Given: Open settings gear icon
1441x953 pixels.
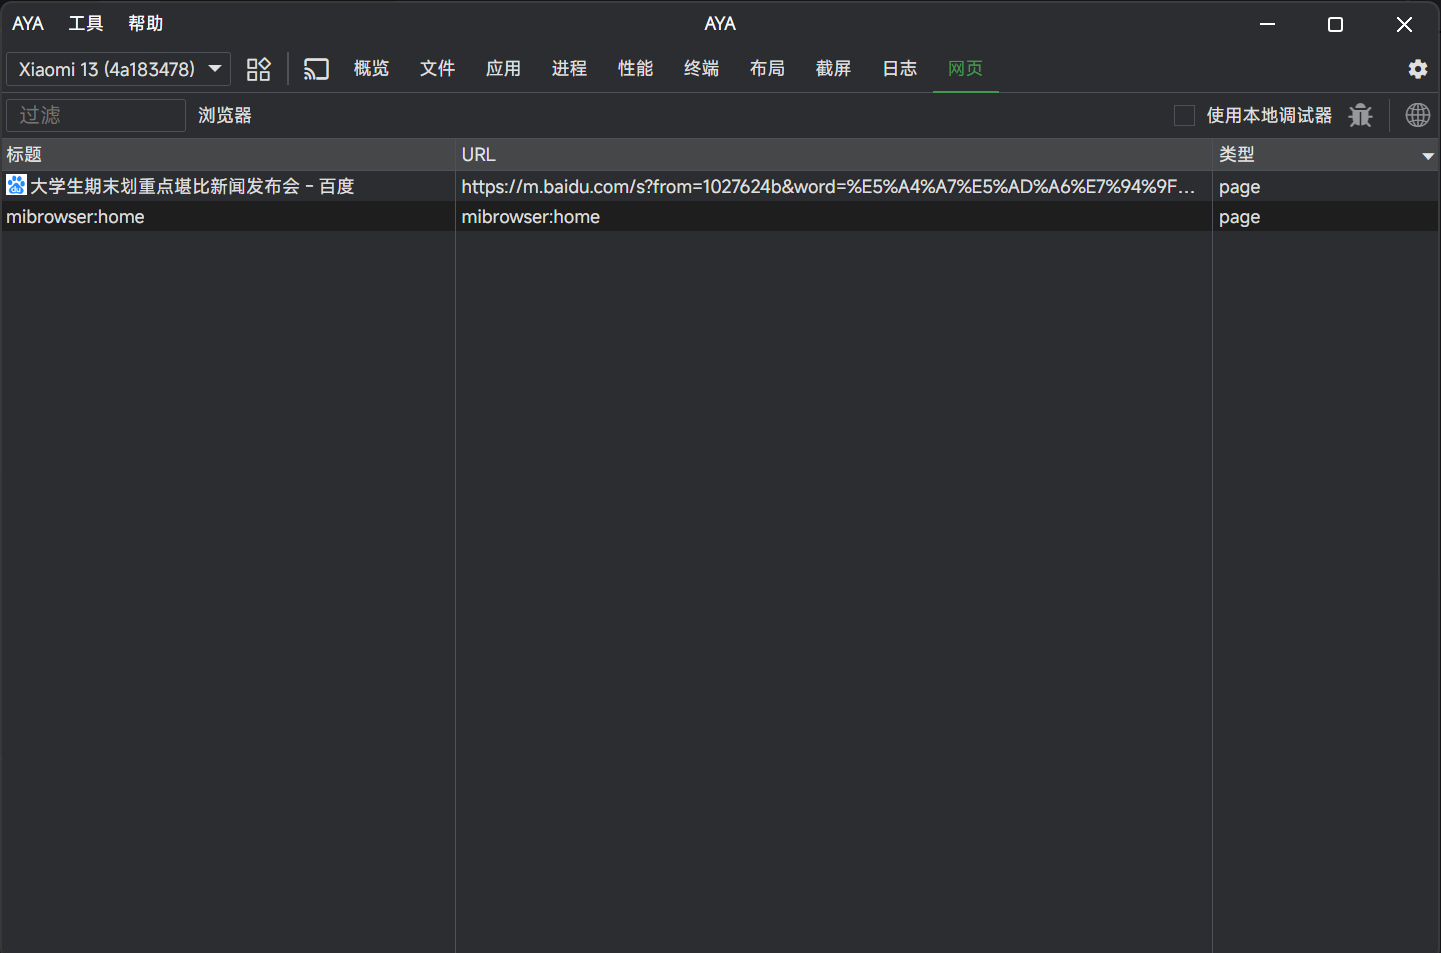Looking at the screenshot, I should [1417, 69].
